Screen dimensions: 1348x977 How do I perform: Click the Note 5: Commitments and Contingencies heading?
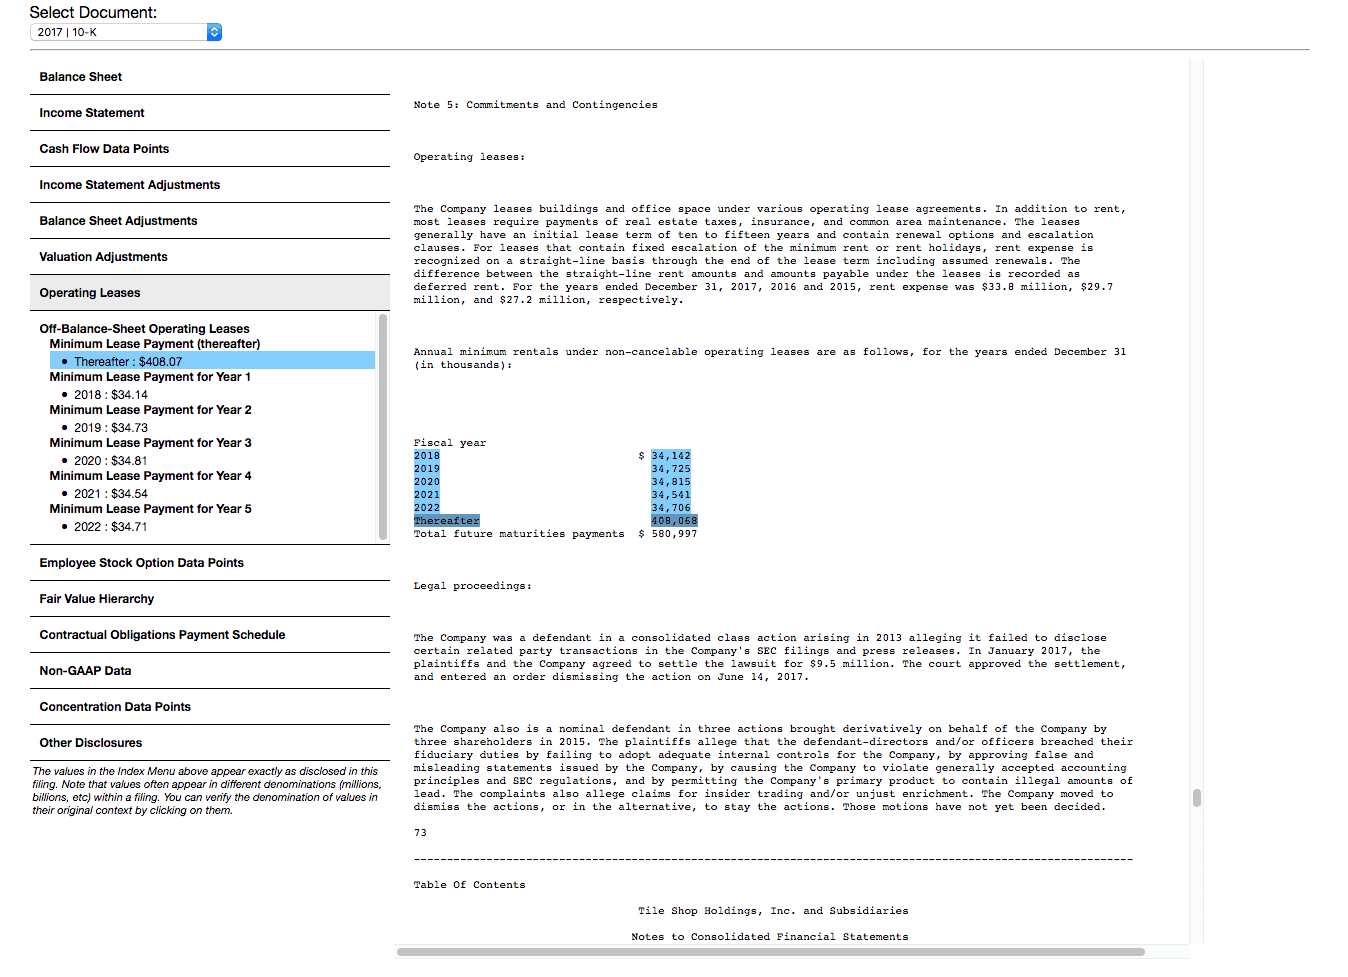click(536, 105)
